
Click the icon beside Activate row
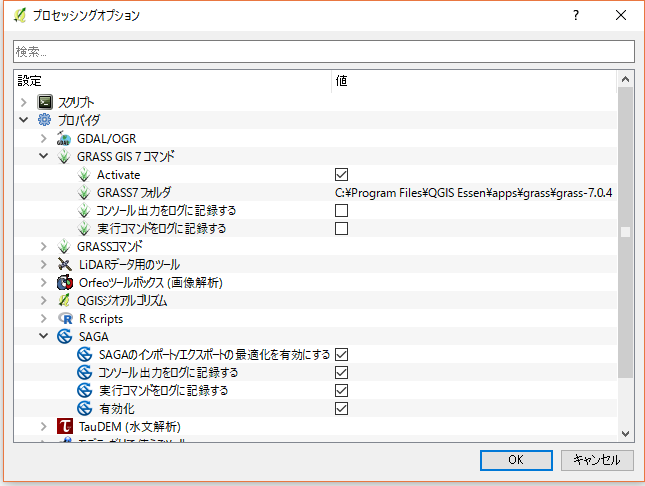tap(84, 174)
